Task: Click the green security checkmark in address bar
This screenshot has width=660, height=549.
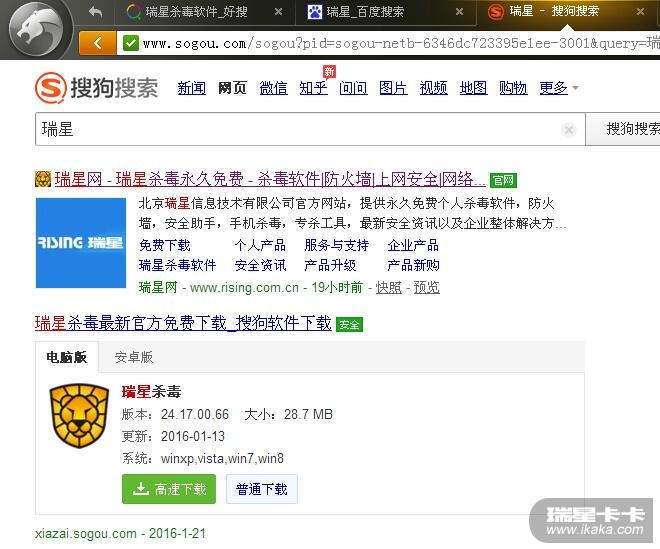Action: (130, 43)
